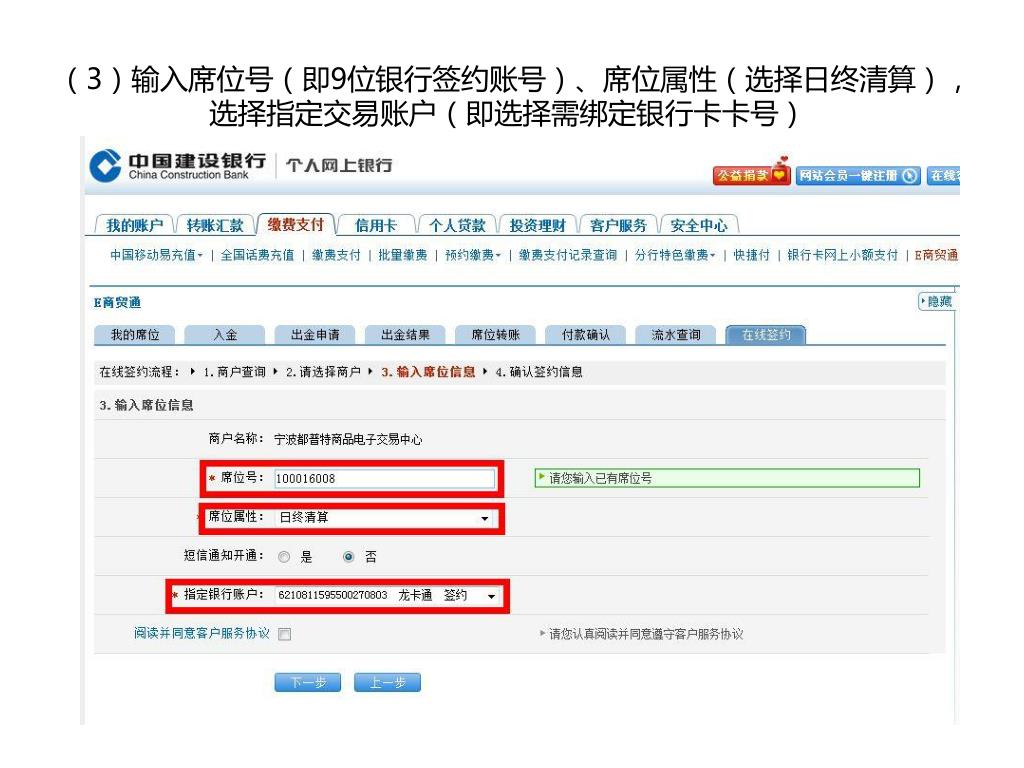The height and width of the screenshot is (768, 1024).
Task: Expand the 中国移动易充值 submenu
Action: click(156, 255)
